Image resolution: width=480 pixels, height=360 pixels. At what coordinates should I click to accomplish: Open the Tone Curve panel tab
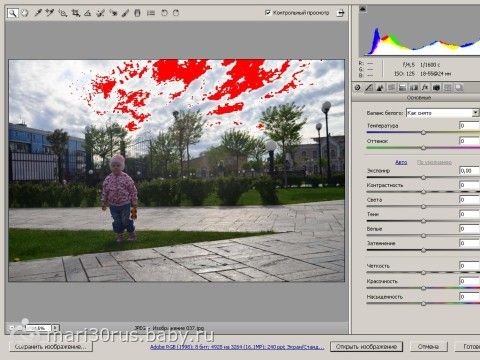pos(369,88)
